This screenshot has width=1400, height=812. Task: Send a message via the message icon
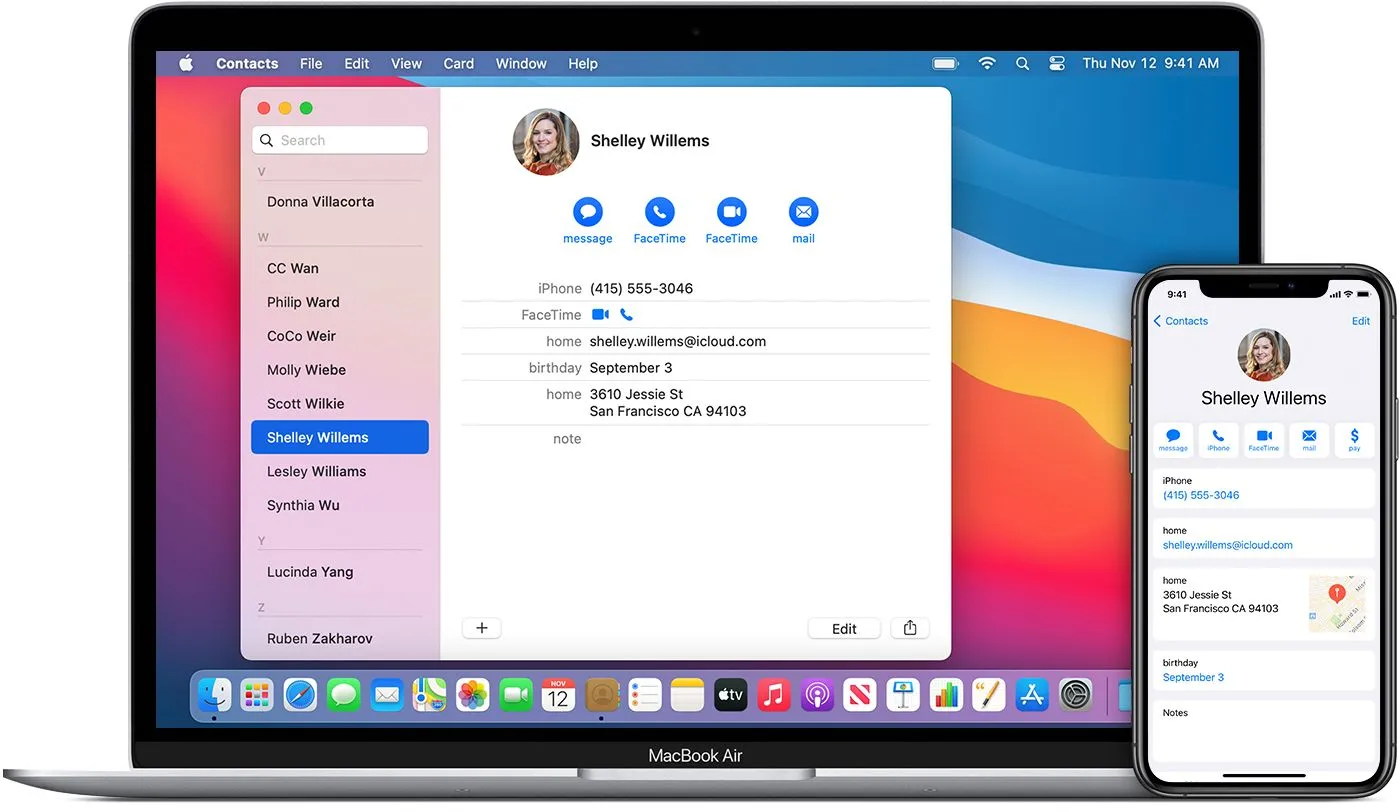point(587,211)
